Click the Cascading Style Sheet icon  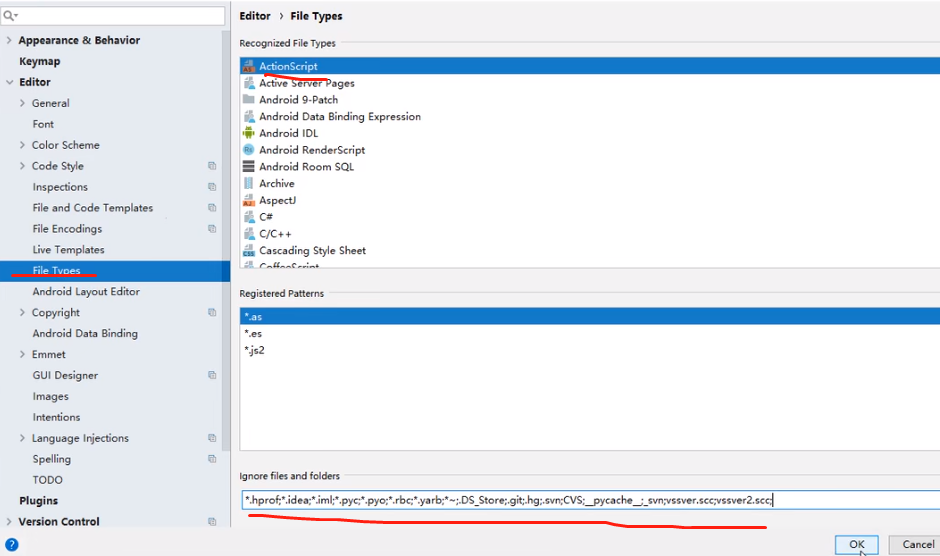(x=249, y=251)
